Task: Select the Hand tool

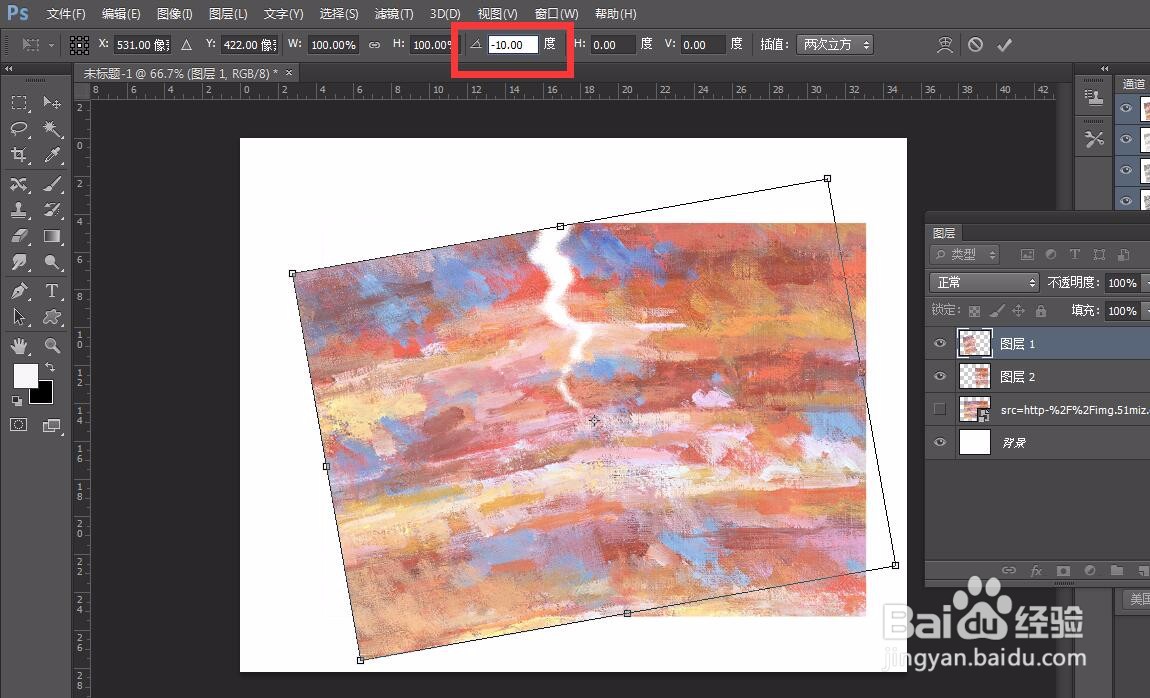Action: coord(19,345)
